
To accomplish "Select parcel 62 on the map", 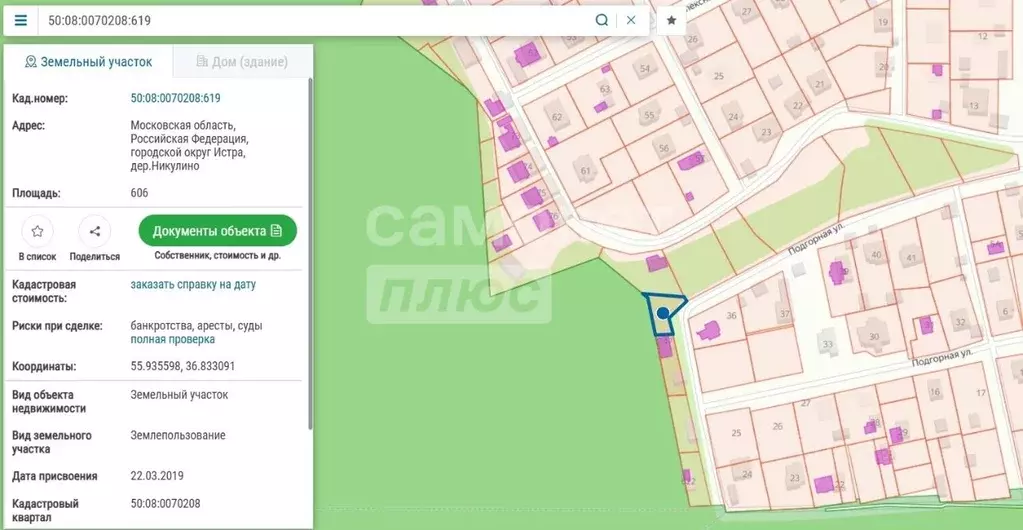I will click(x=557, y=117).
